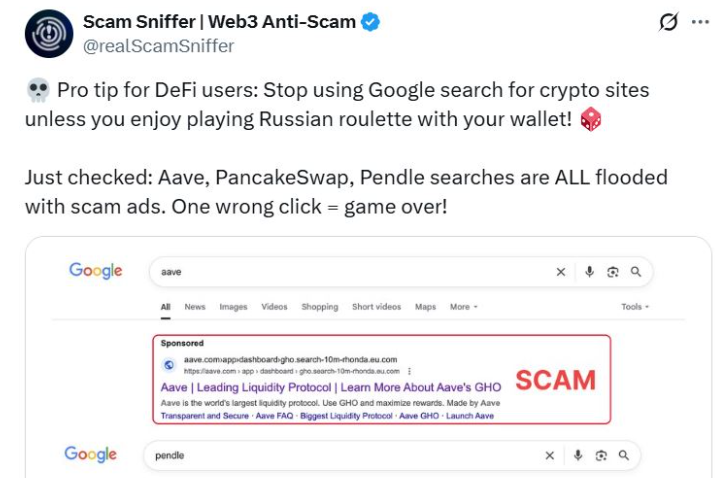The width and height of the screenshot is (715, 478).
Task: Switch to the News results tab
Action: tap(195, 307)
